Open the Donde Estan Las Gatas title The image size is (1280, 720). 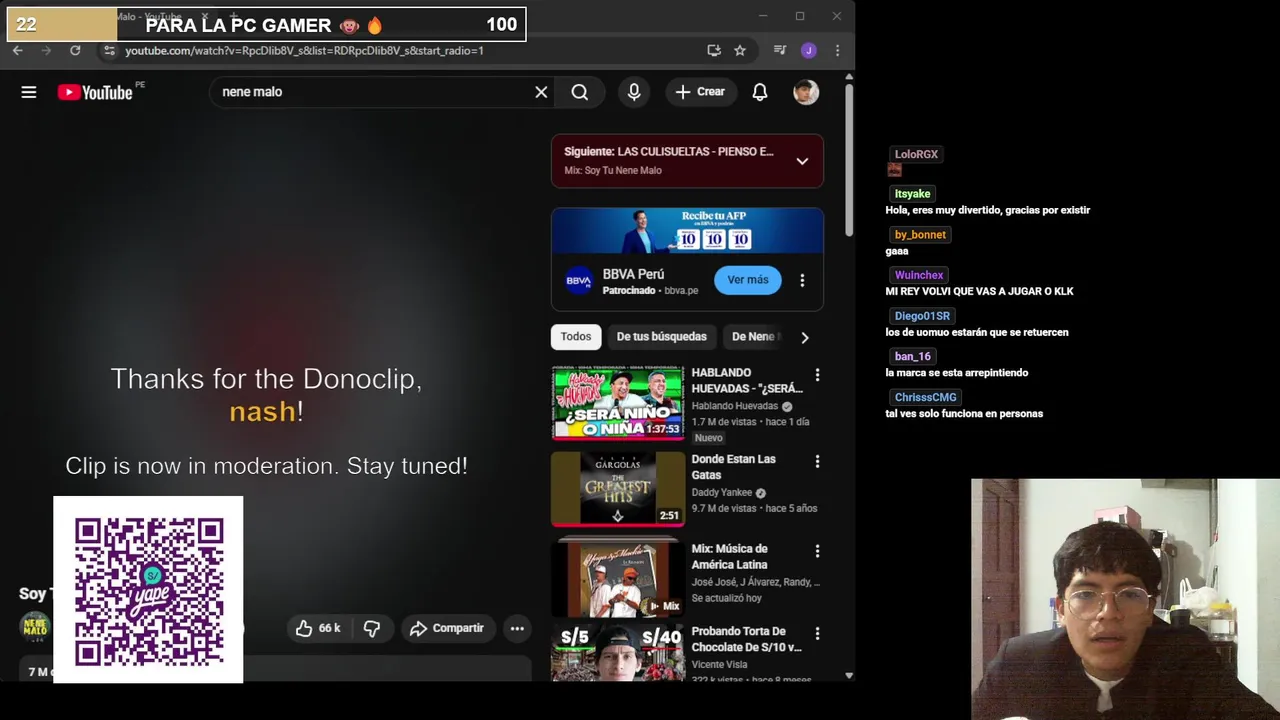733,467
